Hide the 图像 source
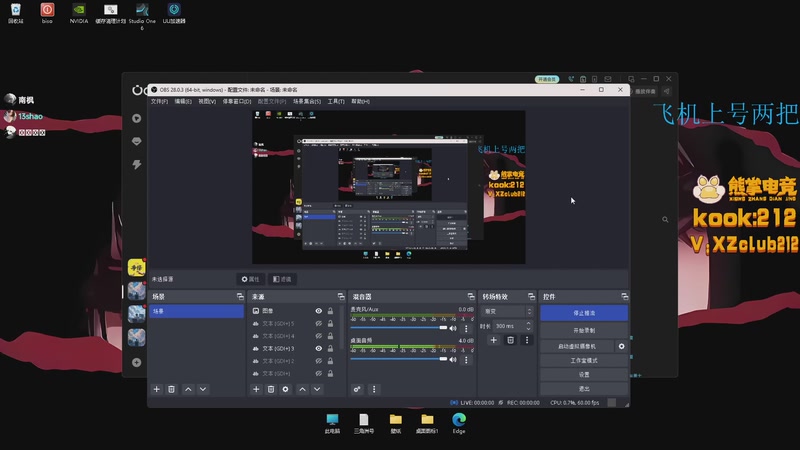This screenshot has width=800, height=450. point(318,311)
